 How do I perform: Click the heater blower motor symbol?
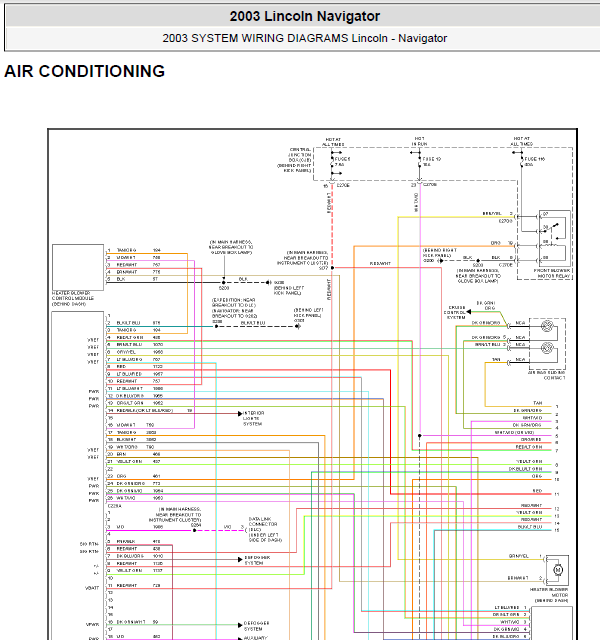click(558, 569)
